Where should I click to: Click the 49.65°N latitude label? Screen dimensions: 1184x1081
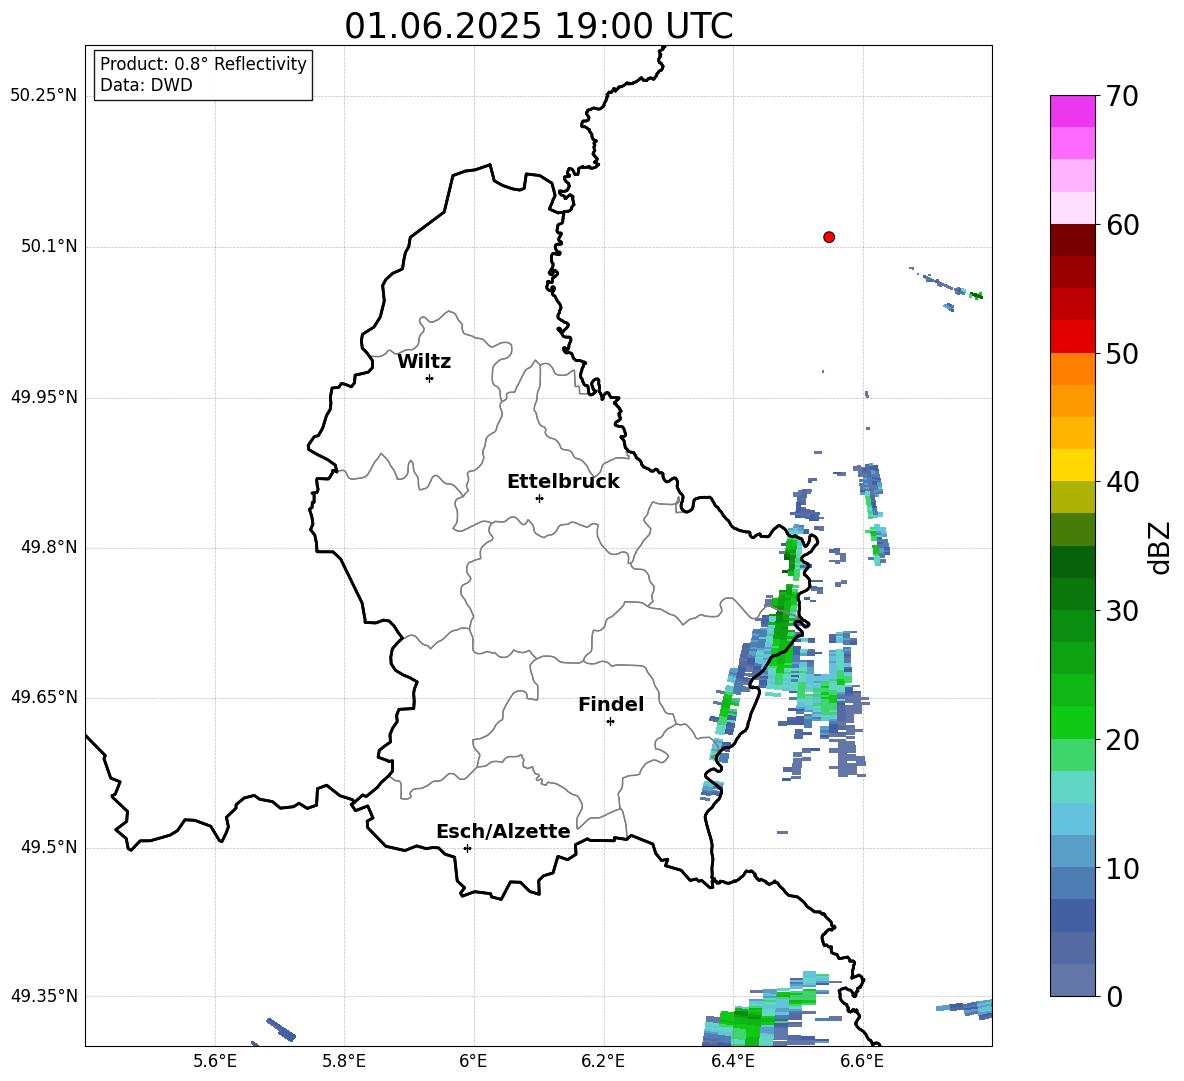[44, 697]
